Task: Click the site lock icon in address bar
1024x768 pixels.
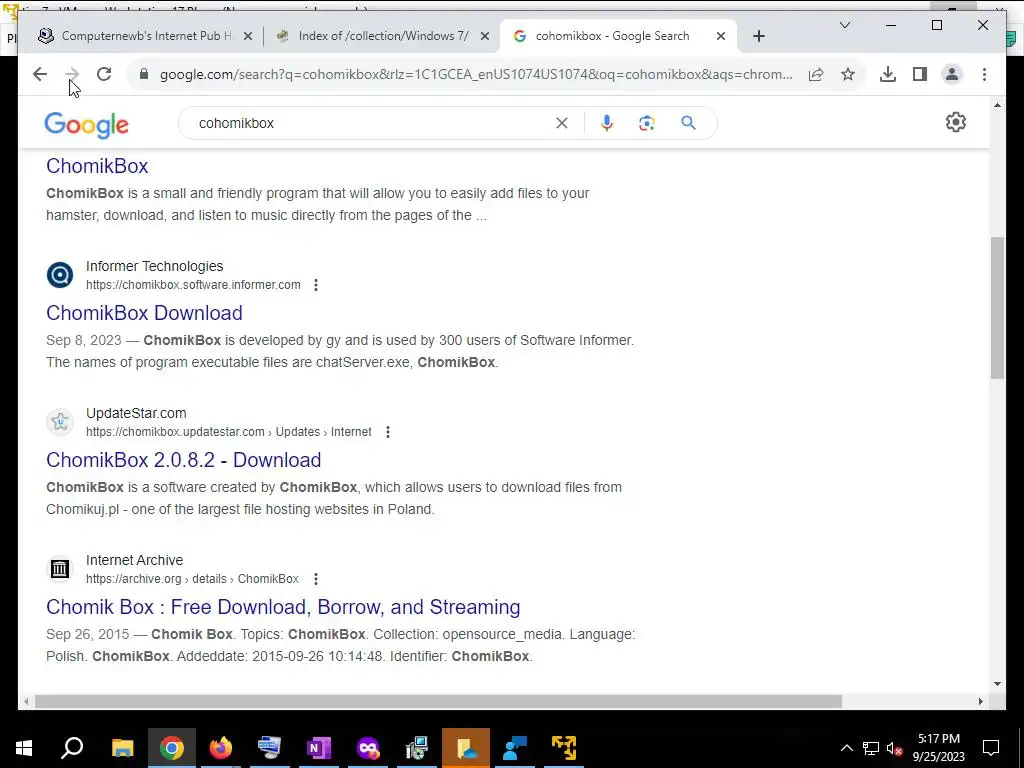Action: (144, 74)
